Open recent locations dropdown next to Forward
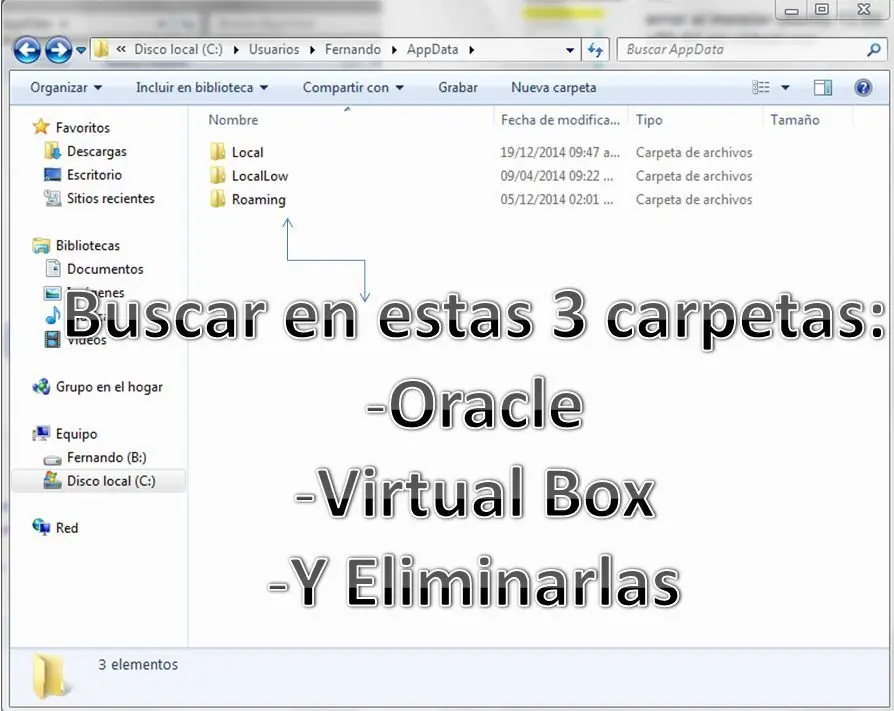Screen dimensions: 894x711 (81, 50)
